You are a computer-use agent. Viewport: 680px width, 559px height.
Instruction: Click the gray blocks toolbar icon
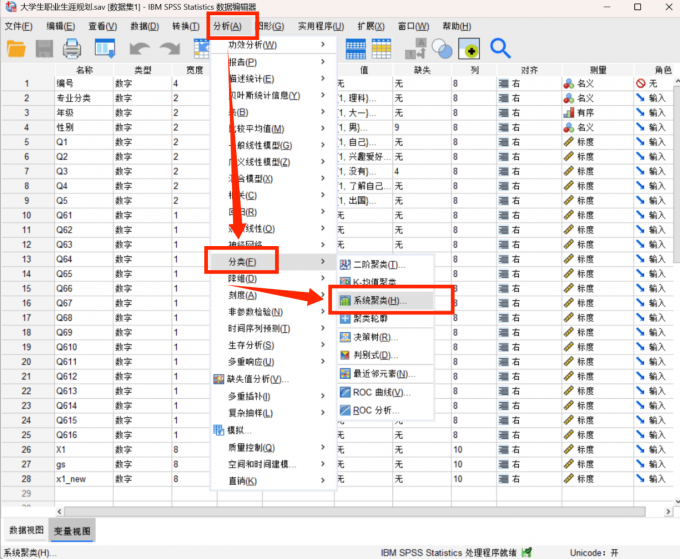(x=415, y=49)
